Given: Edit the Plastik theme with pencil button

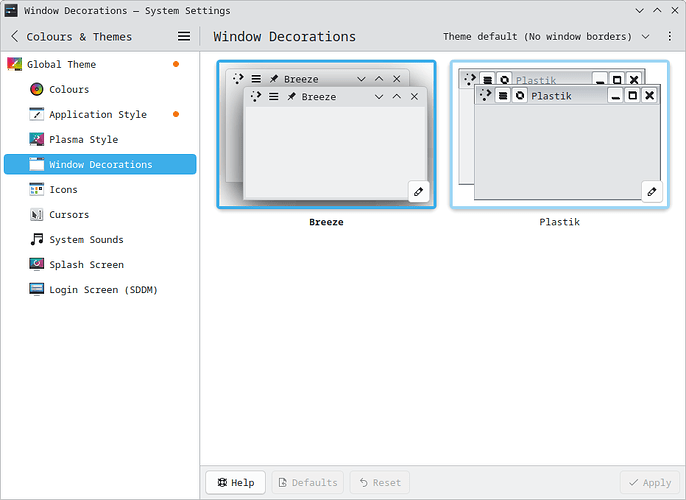Looking at the screenshot, I should [x=652, y=191].
